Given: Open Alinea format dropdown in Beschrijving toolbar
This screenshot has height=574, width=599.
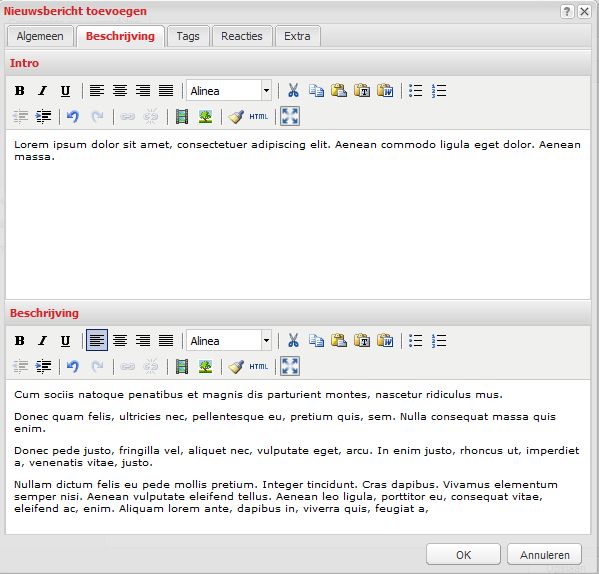Looking at the screenshot, I should 229,340.
